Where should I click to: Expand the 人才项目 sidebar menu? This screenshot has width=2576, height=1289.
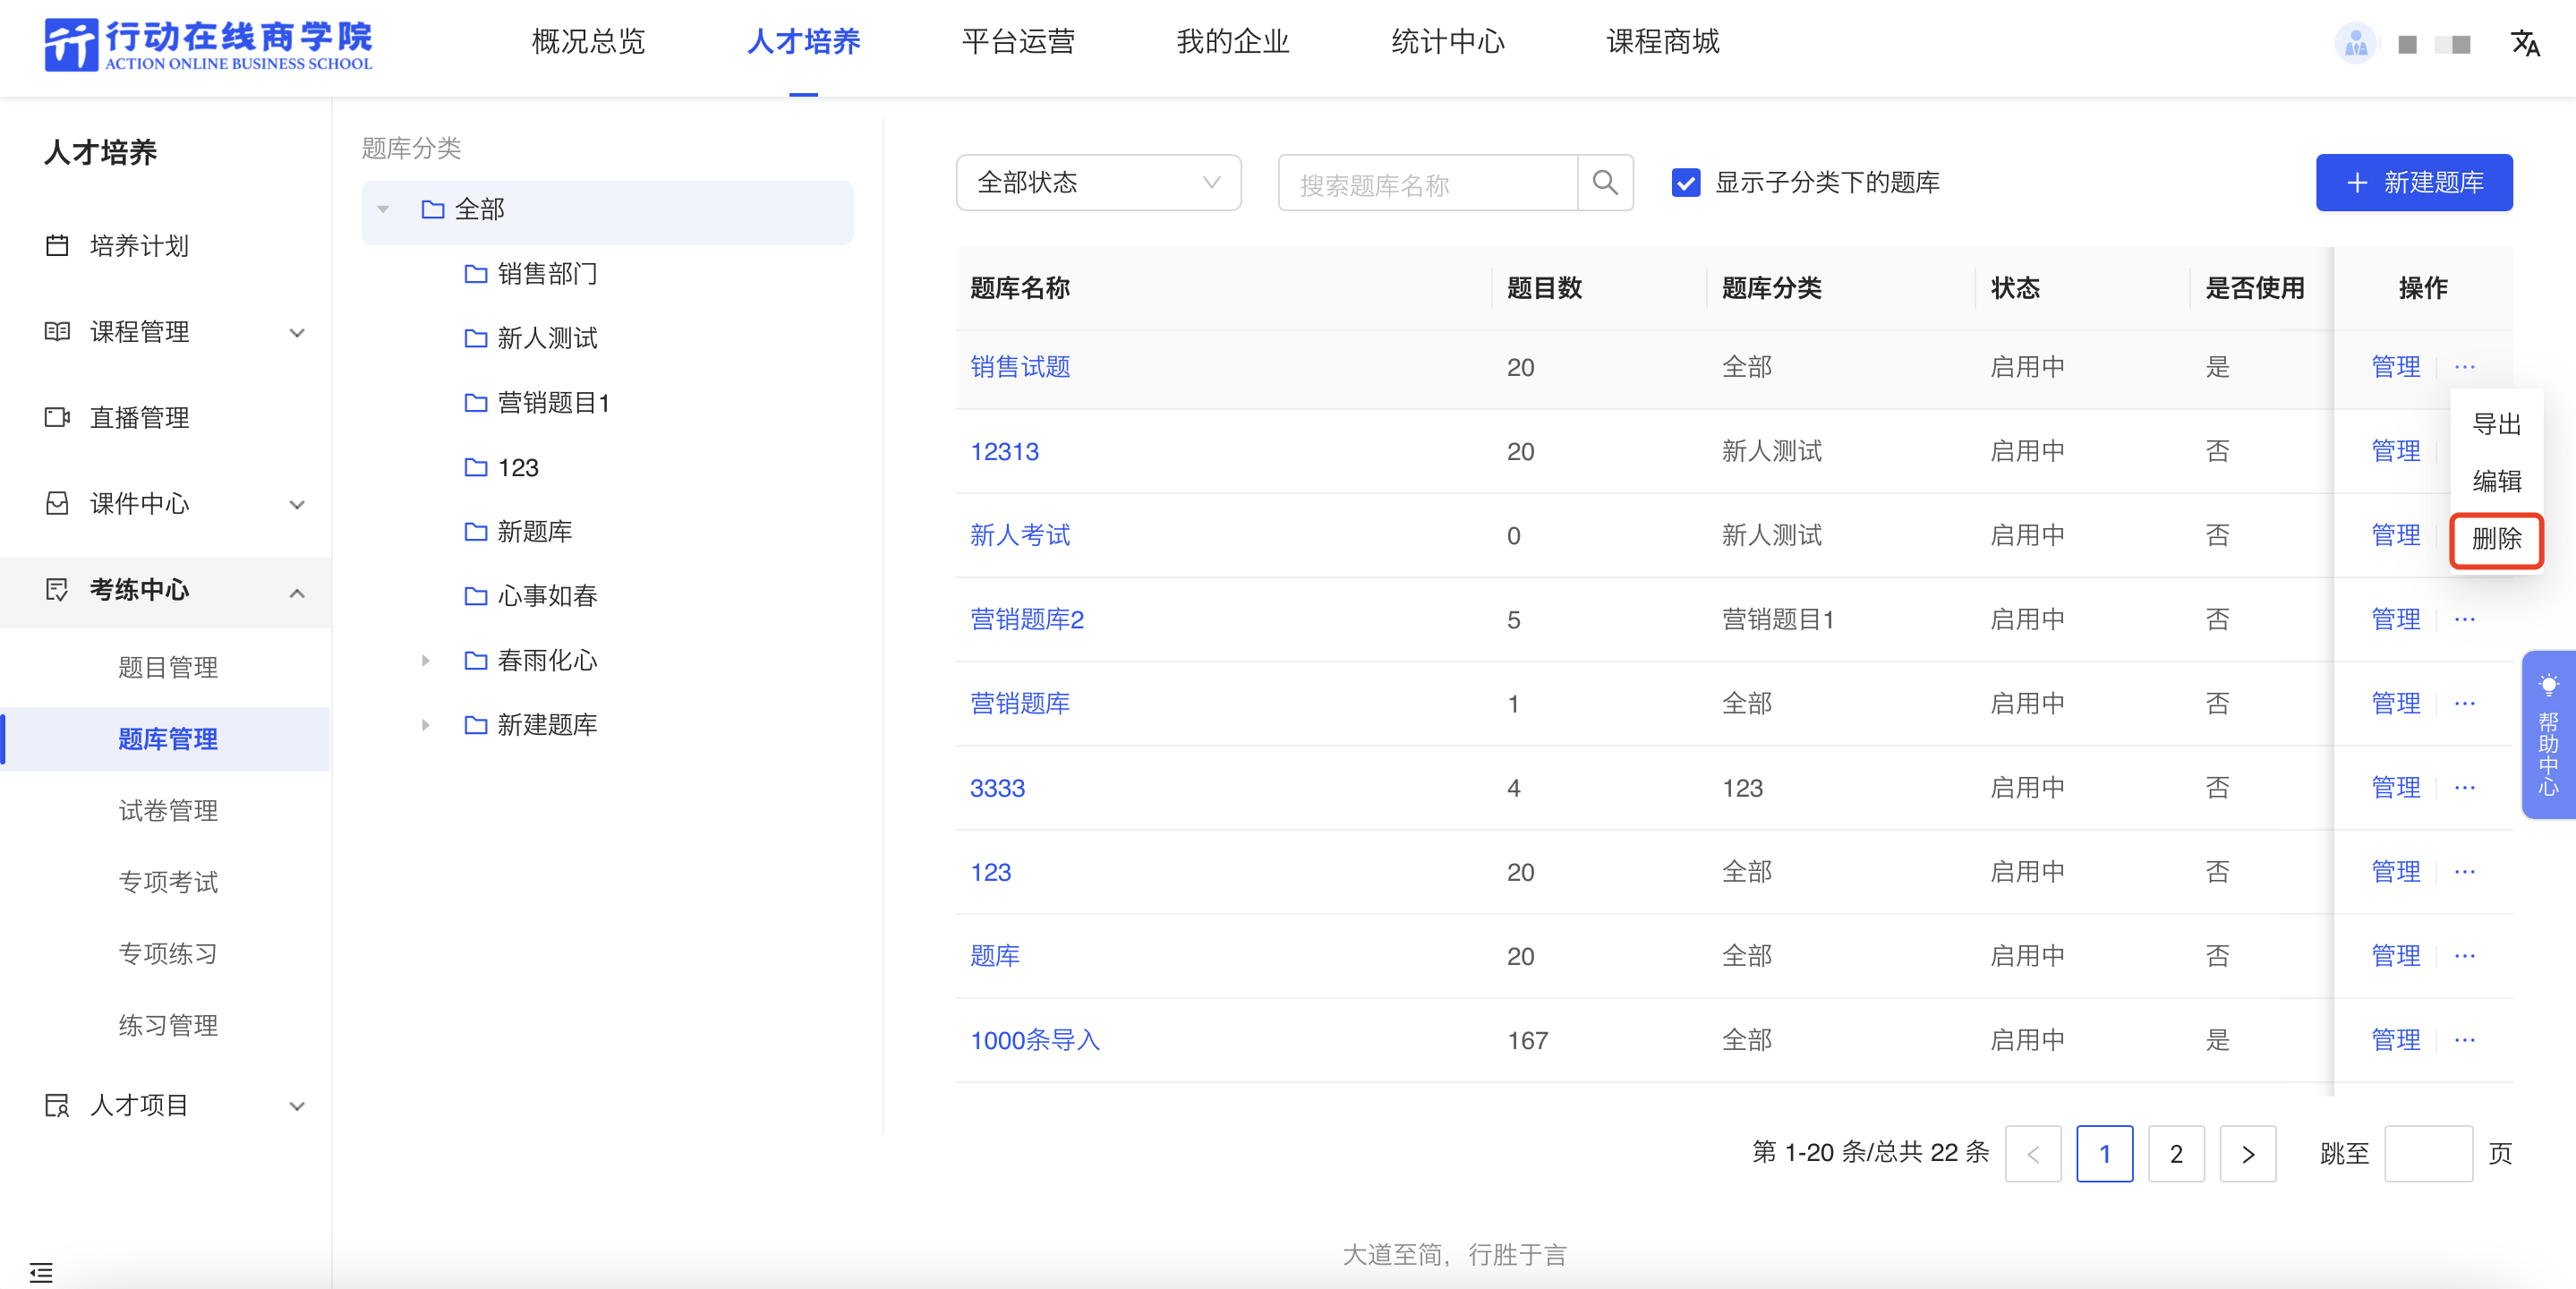[297, 1106]
